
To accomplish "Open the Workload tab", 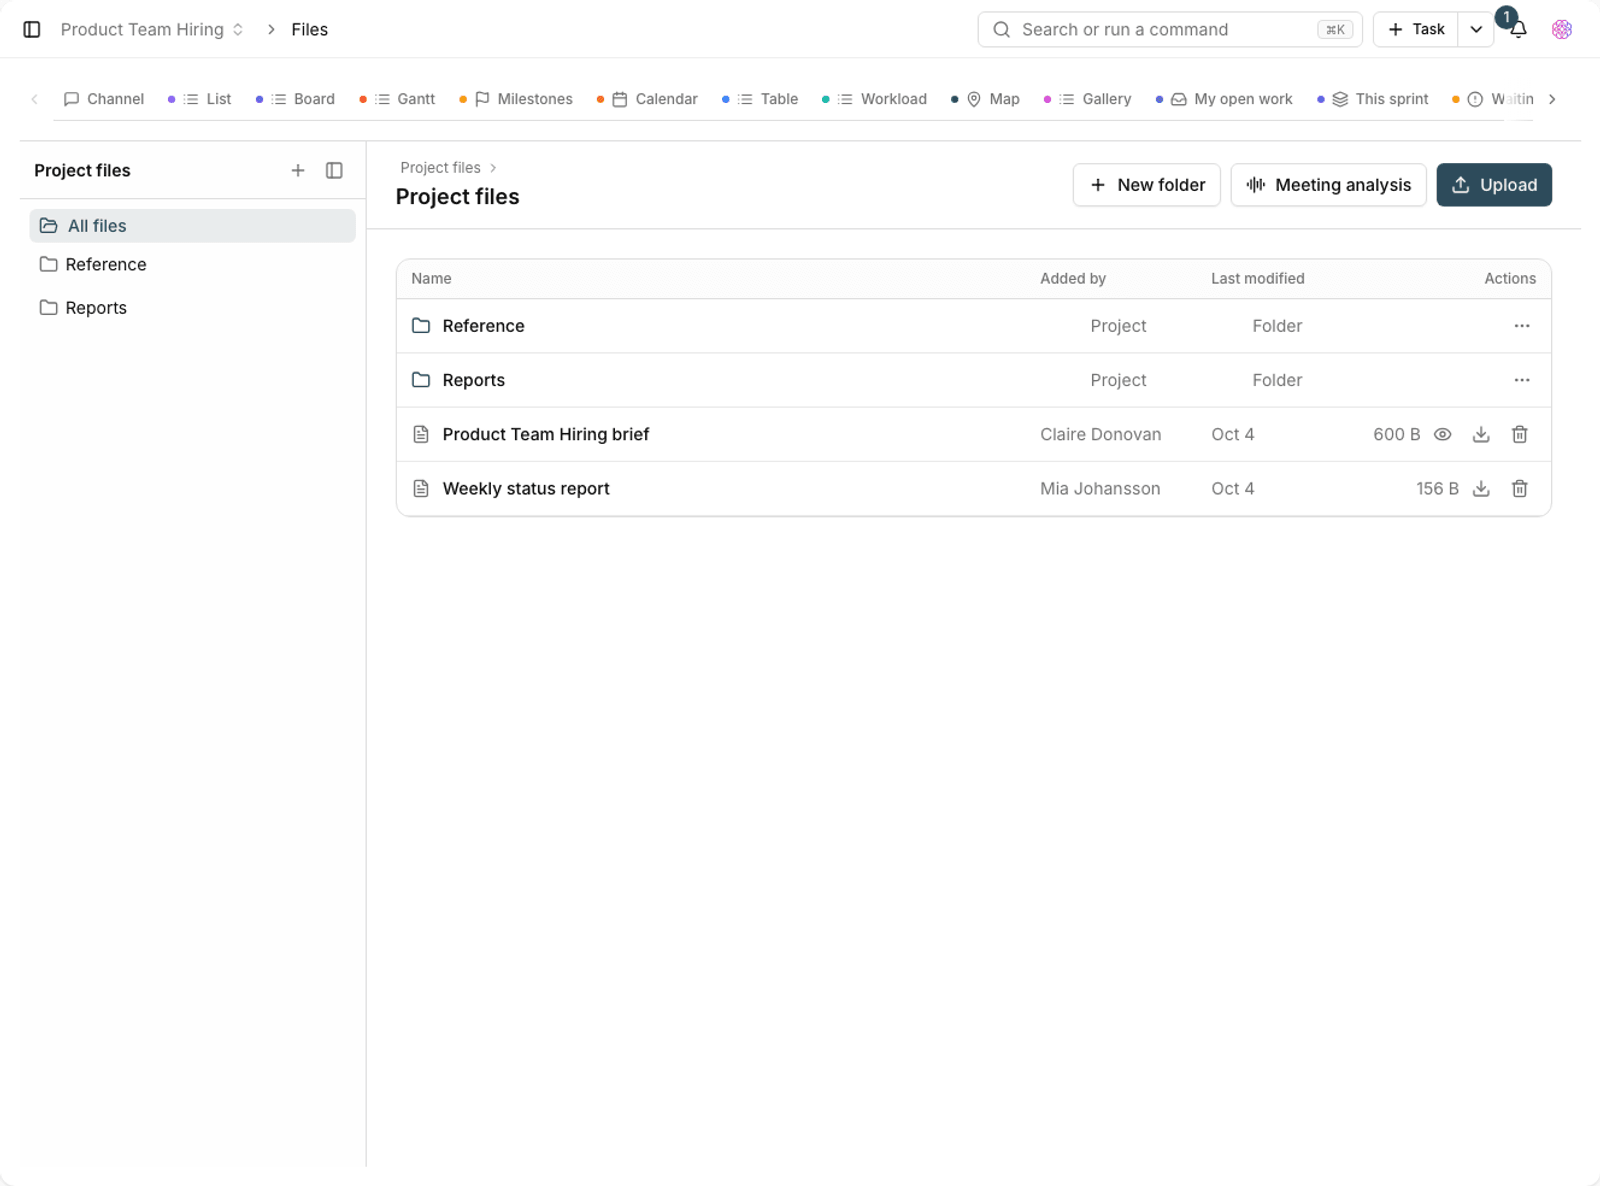I will 875,99.
